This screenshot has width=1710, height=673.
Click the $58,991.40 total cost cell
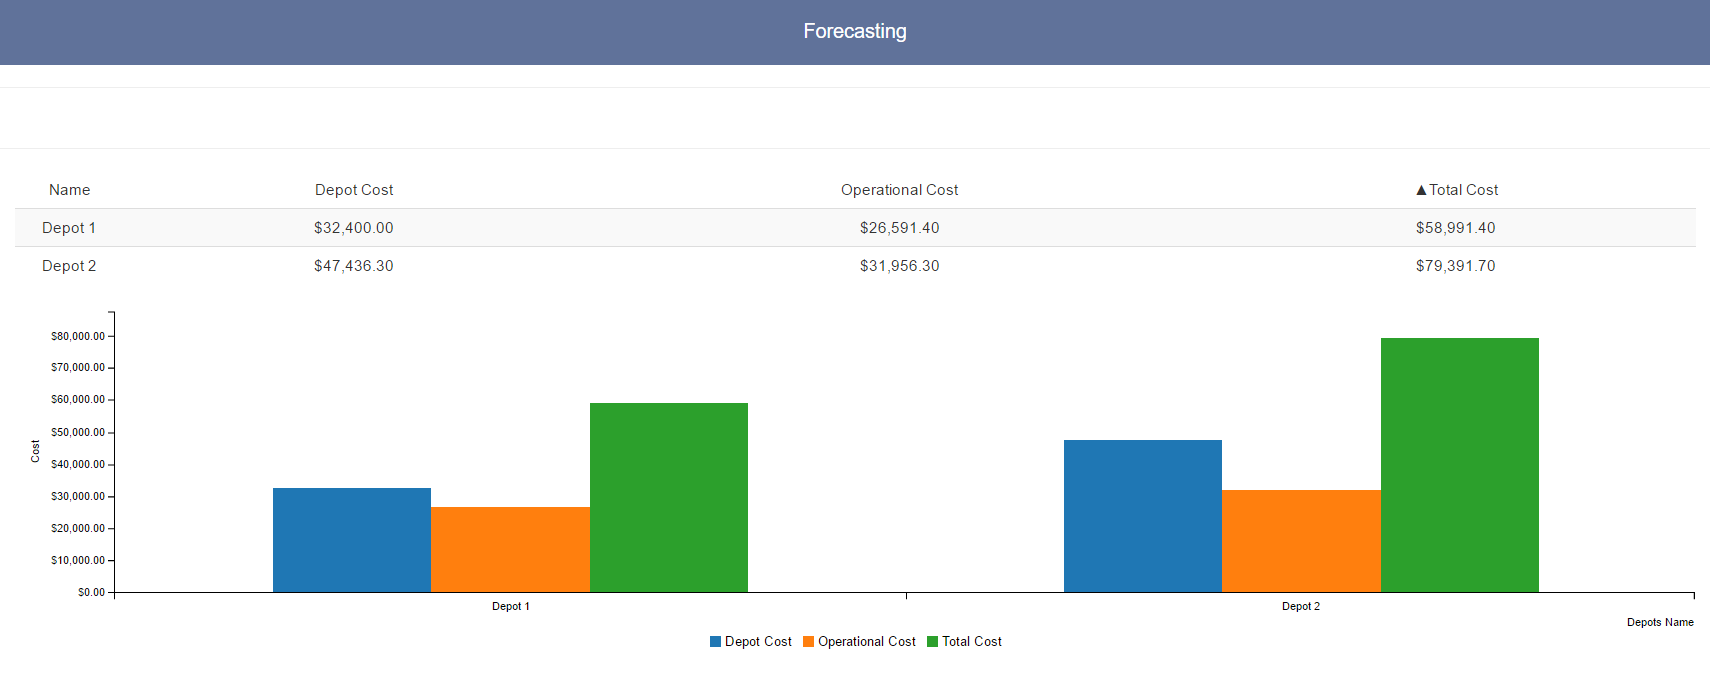pyautogui.click(x=1455, y=228)
